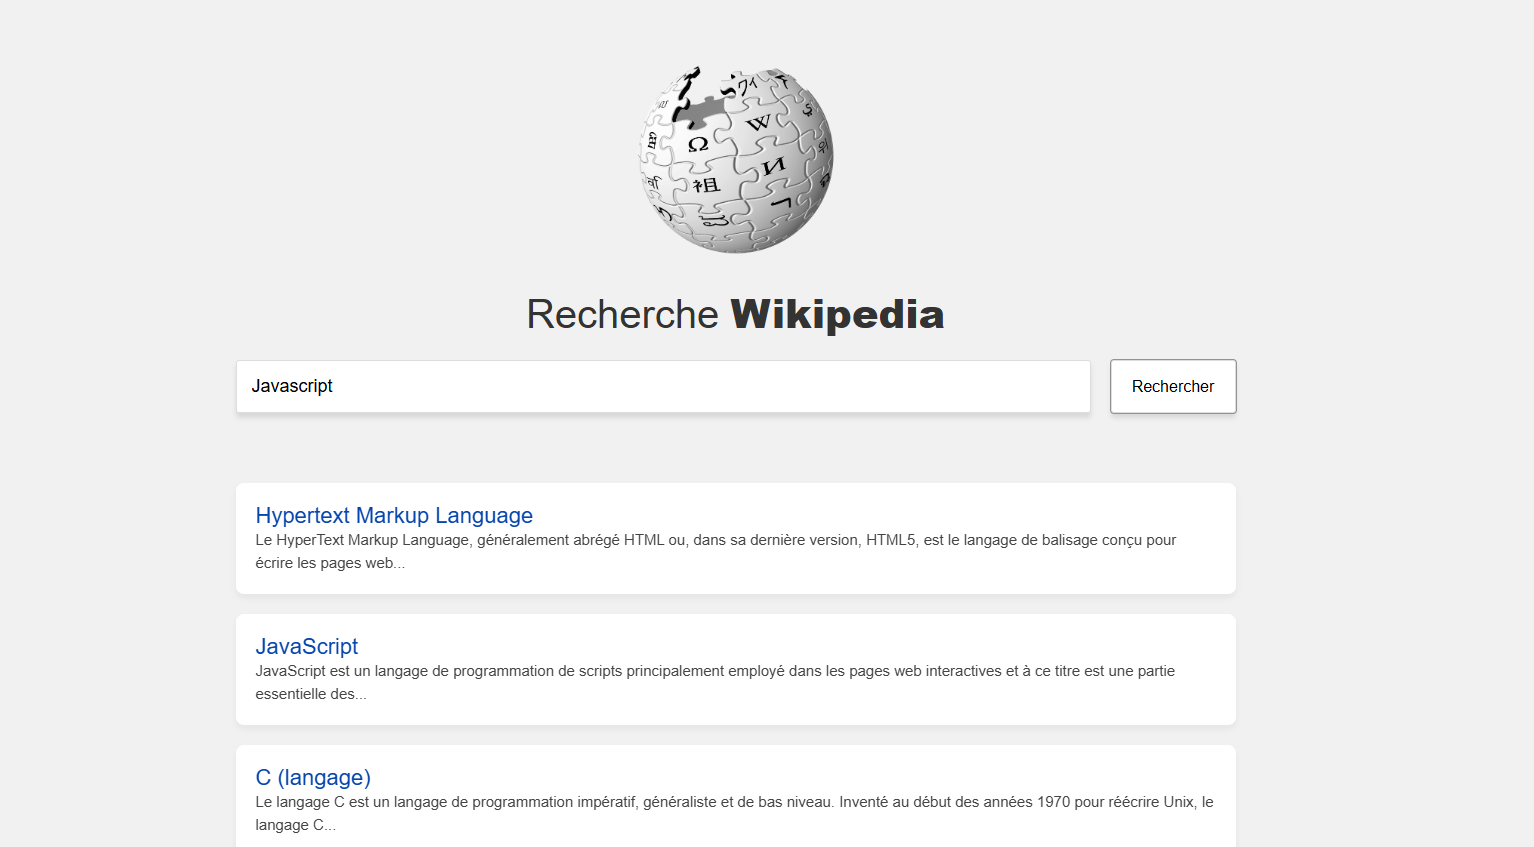Open the JavaScript article link
The width and height of the screenshot is (1534, 847).
tap(306, 646)
